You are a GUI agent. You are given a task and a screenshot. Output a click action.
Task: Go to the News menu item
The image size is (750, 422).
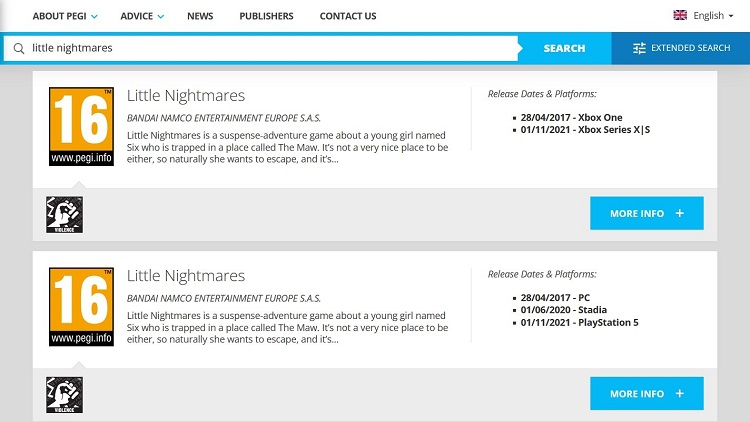(x=200, y=16)
